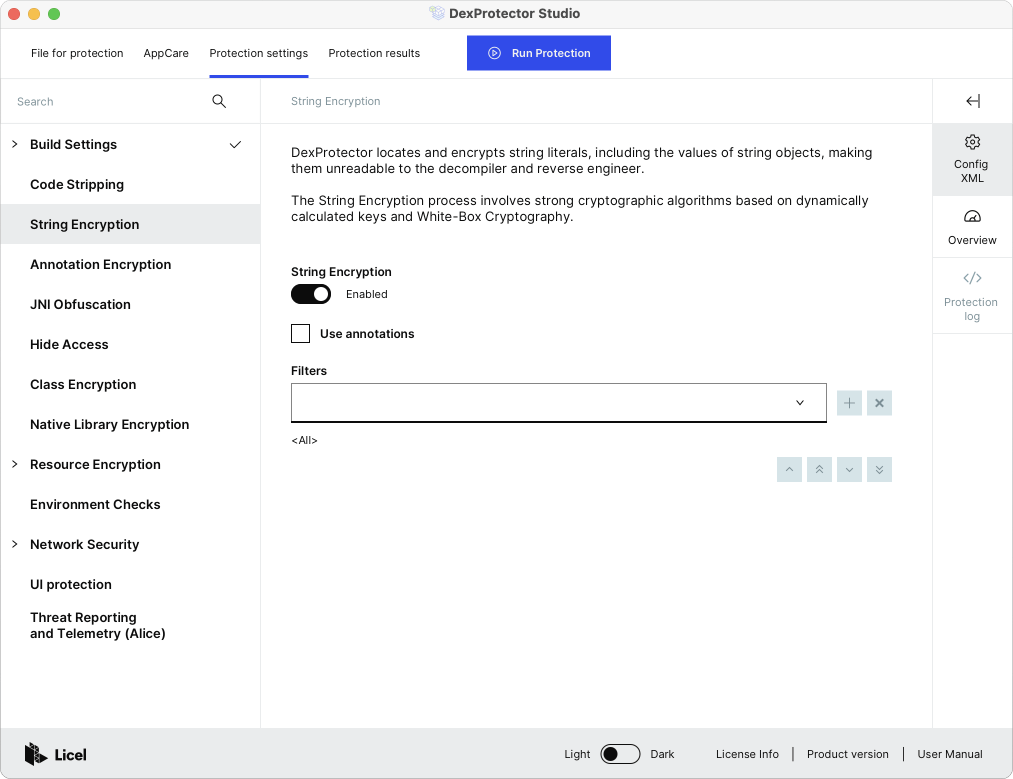Open the Filters dropdown
1013x779 pixels.
pos(559,403)
